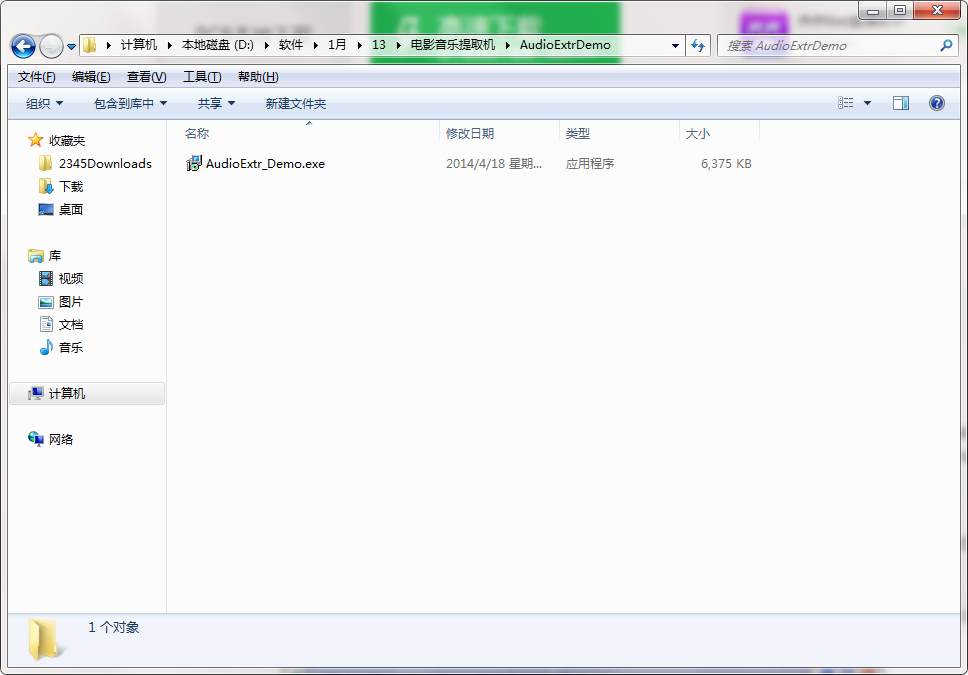This screenshot has width=968, height=675.
Task: Click 新建文件夹 button
Action: click(296, 103)
